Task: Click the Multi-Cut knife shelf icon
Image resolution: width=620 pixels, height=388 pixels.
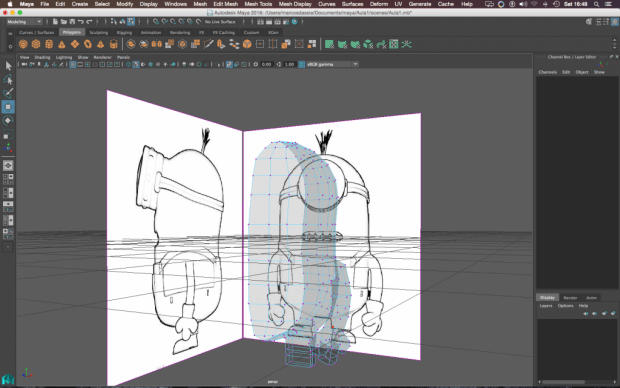Action: 208,44
